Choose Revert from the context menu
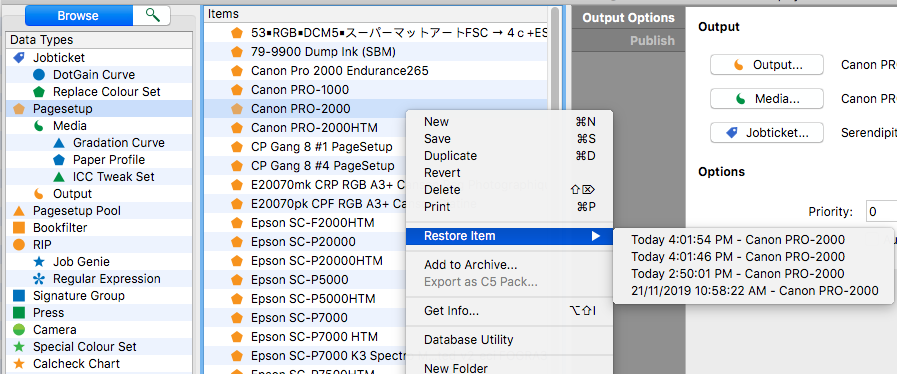Image resolution: width=897 pixels, height=374 pixels. tap(509, 173)
